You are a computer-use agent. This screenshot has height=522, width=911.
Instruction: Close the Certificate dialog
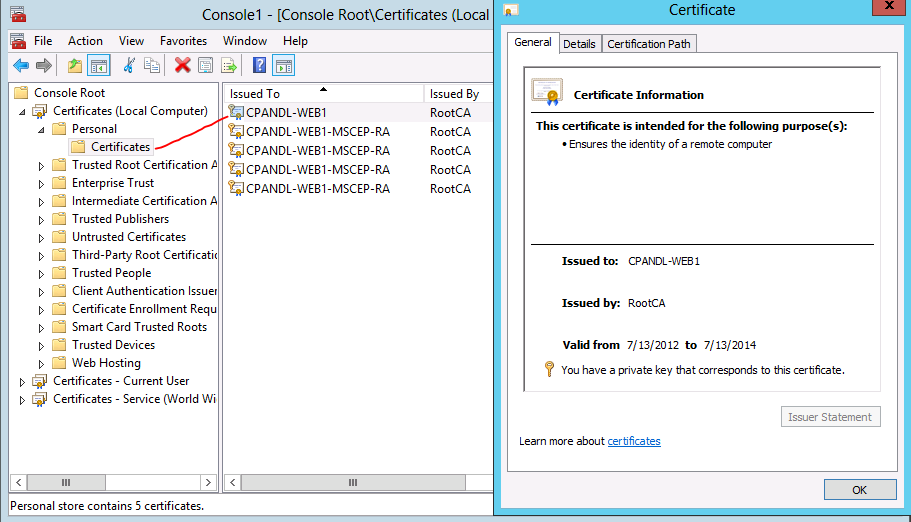pyautogui.click(x=889, y=6)
